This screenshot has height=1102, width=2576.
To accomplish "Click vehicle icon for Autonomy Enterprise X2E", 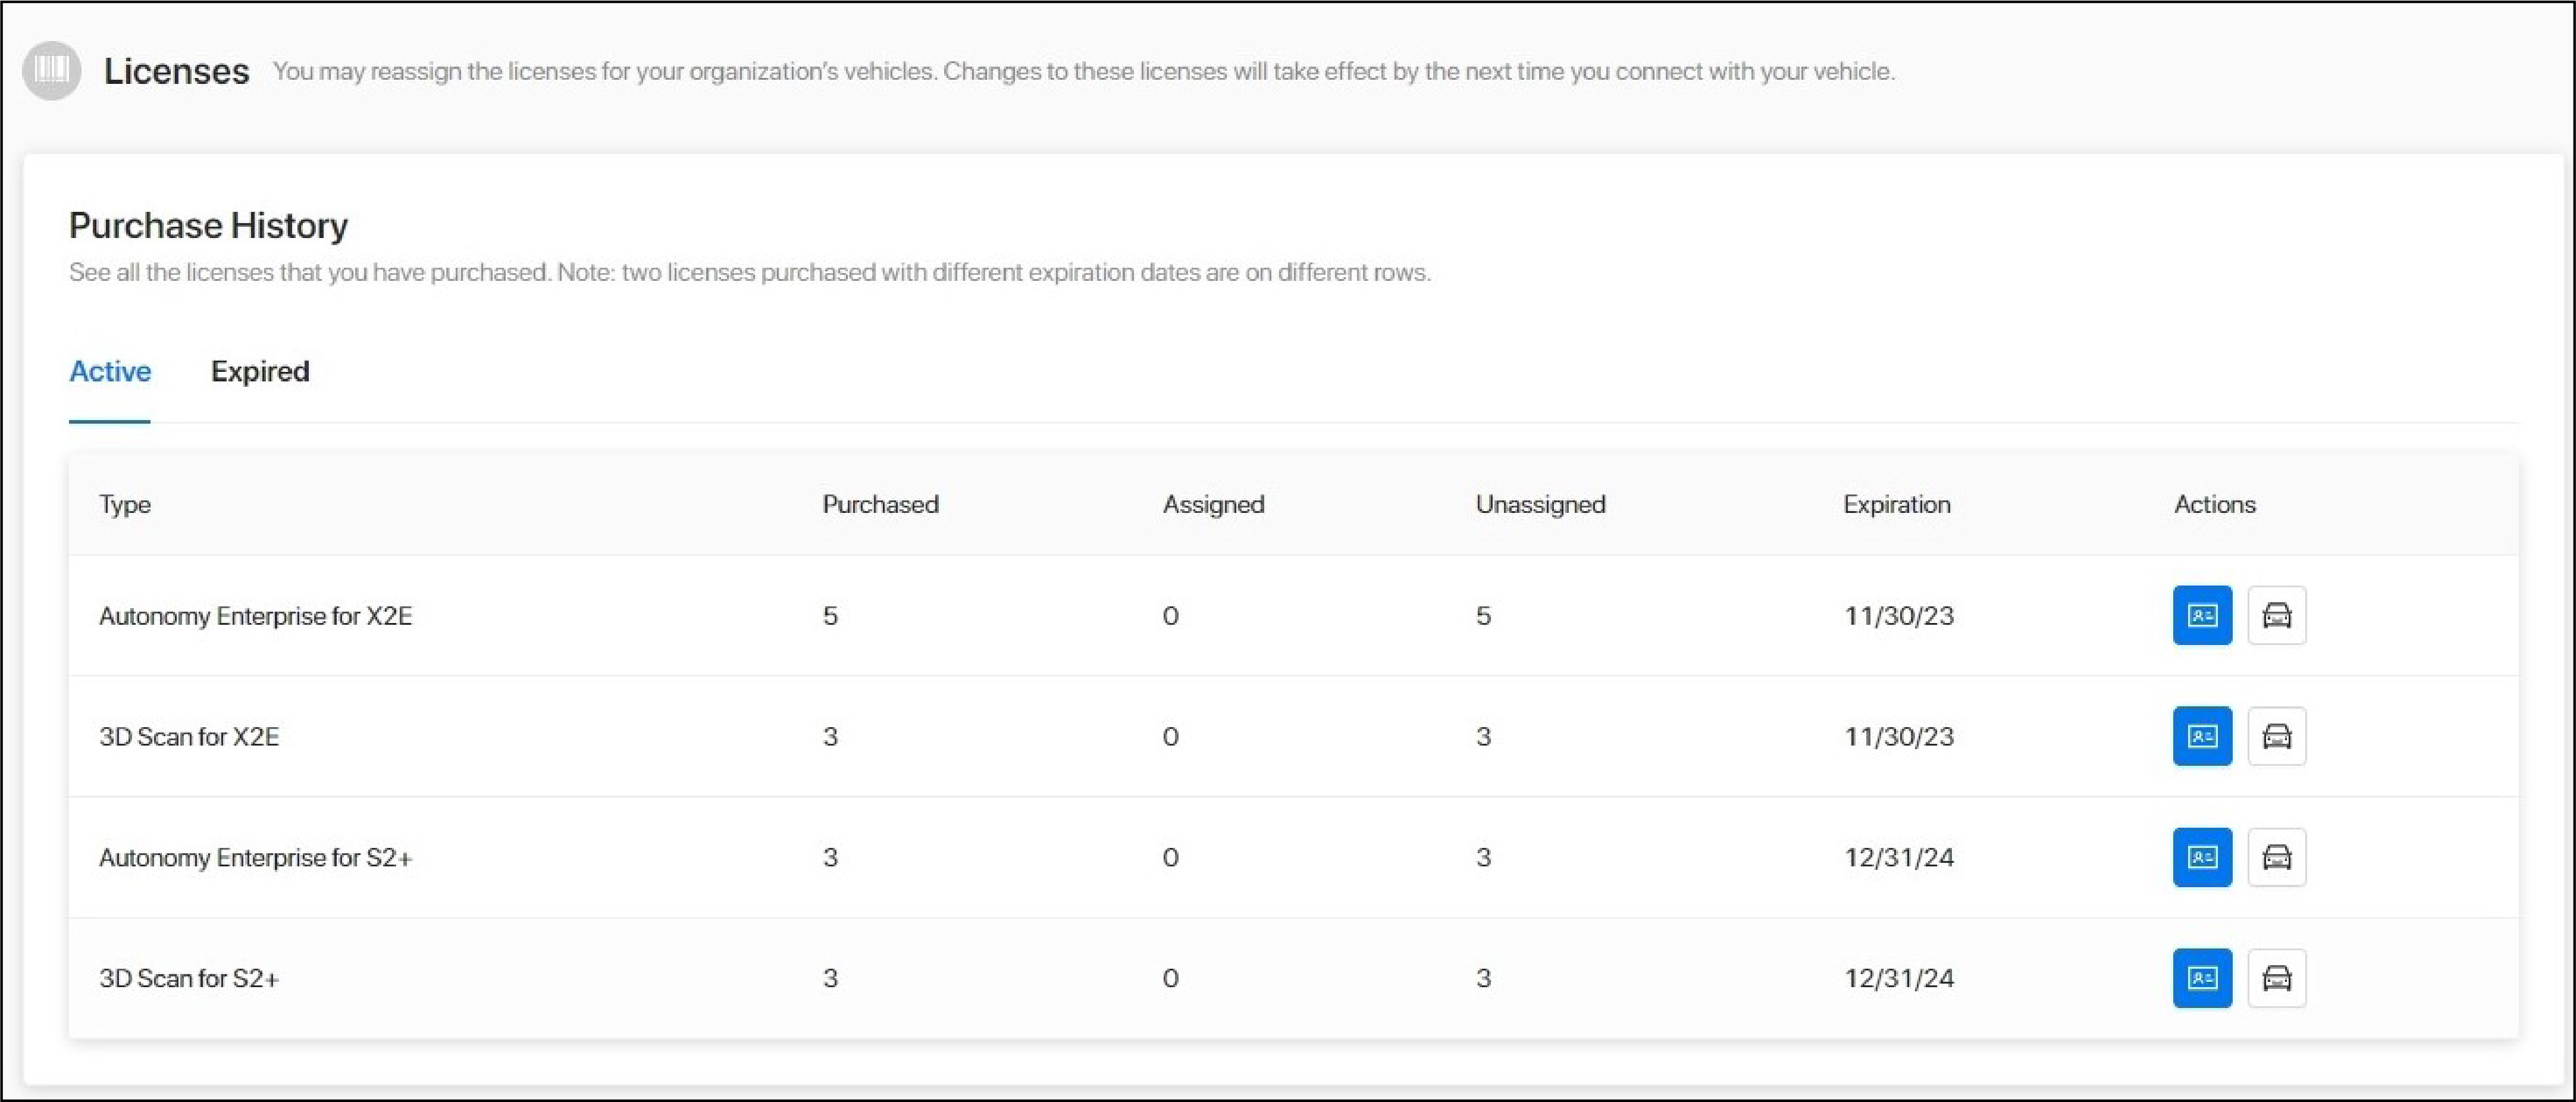I will 2277,615.
